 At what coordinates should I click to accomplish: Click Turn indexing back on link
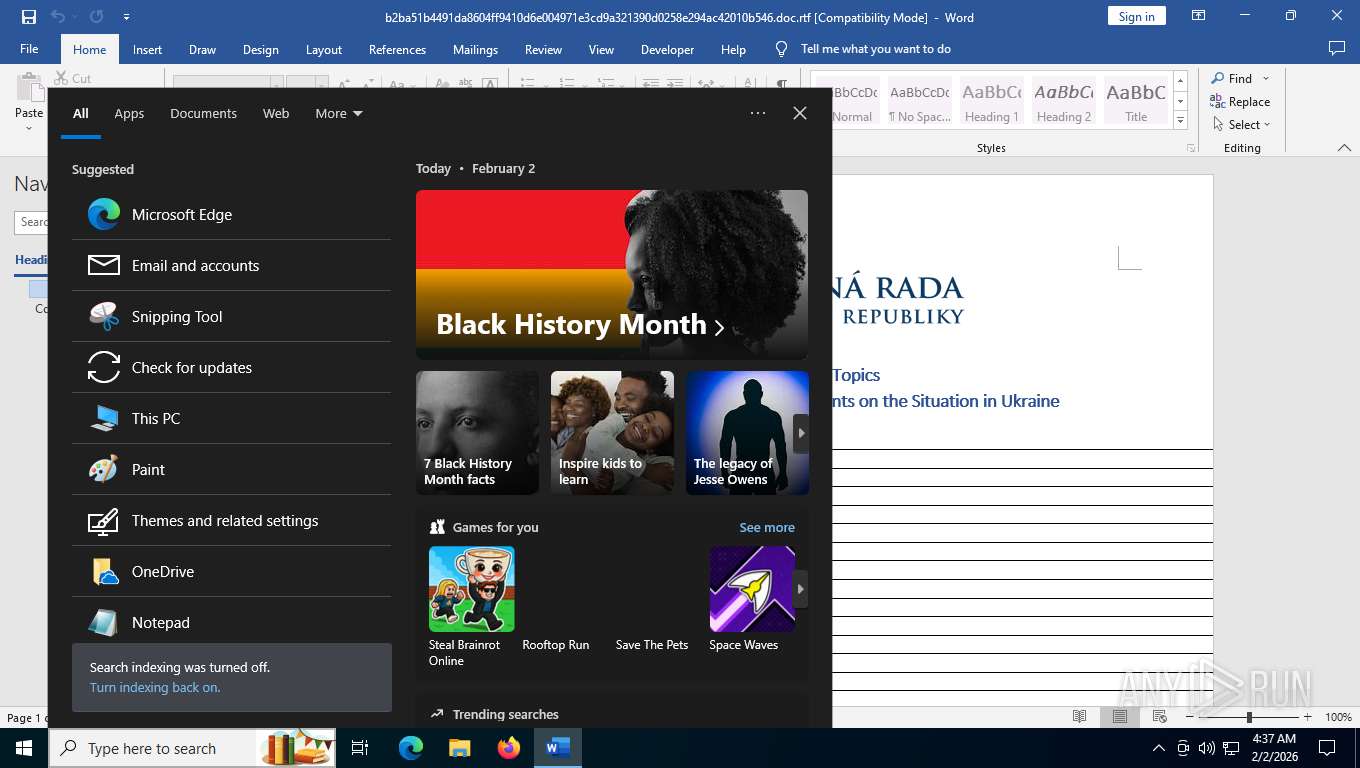pos(155,687)
